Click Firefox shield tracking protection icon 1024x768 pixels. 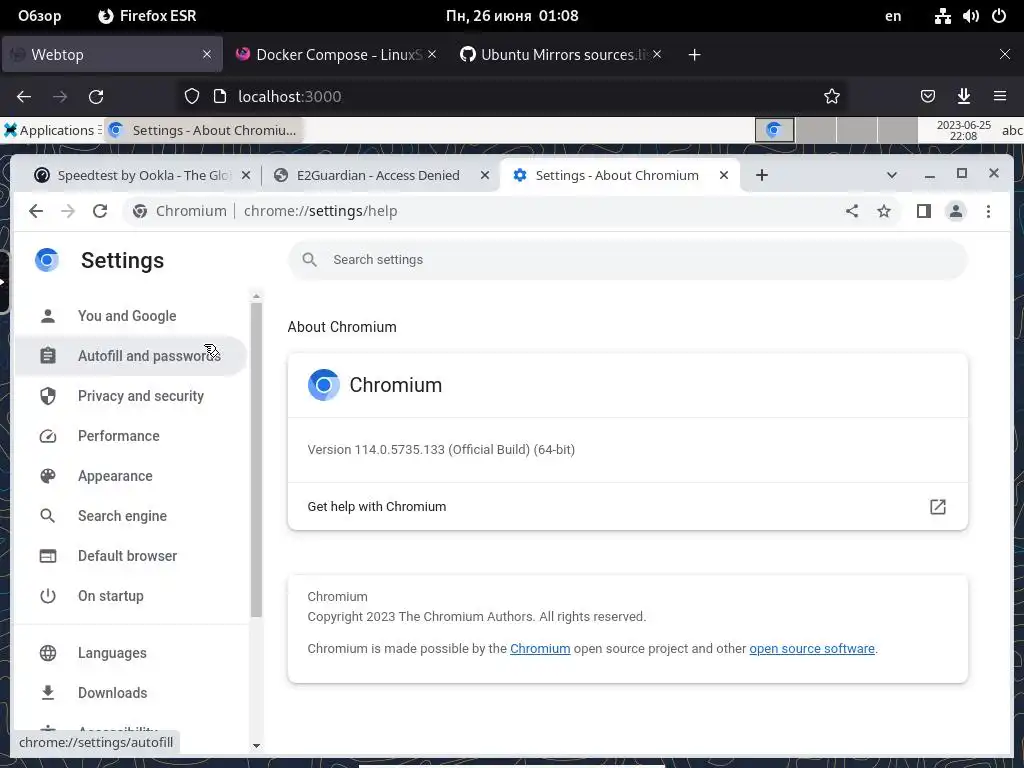pos(191,97)
